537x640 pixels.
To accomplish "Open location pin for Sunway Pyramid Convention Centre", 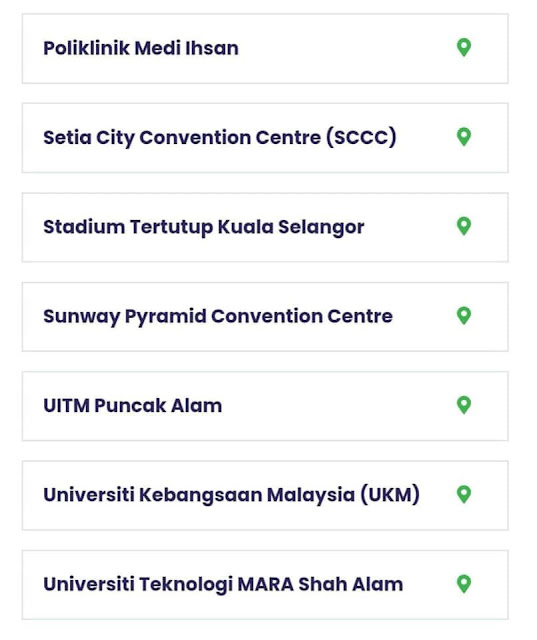I will pos(464,316).
